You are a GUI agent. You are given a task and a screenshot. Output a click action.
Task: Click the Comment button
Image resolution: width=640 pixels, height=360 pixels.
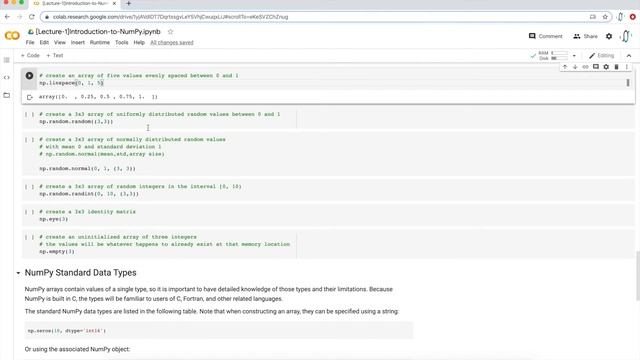[x=545, y=36]
